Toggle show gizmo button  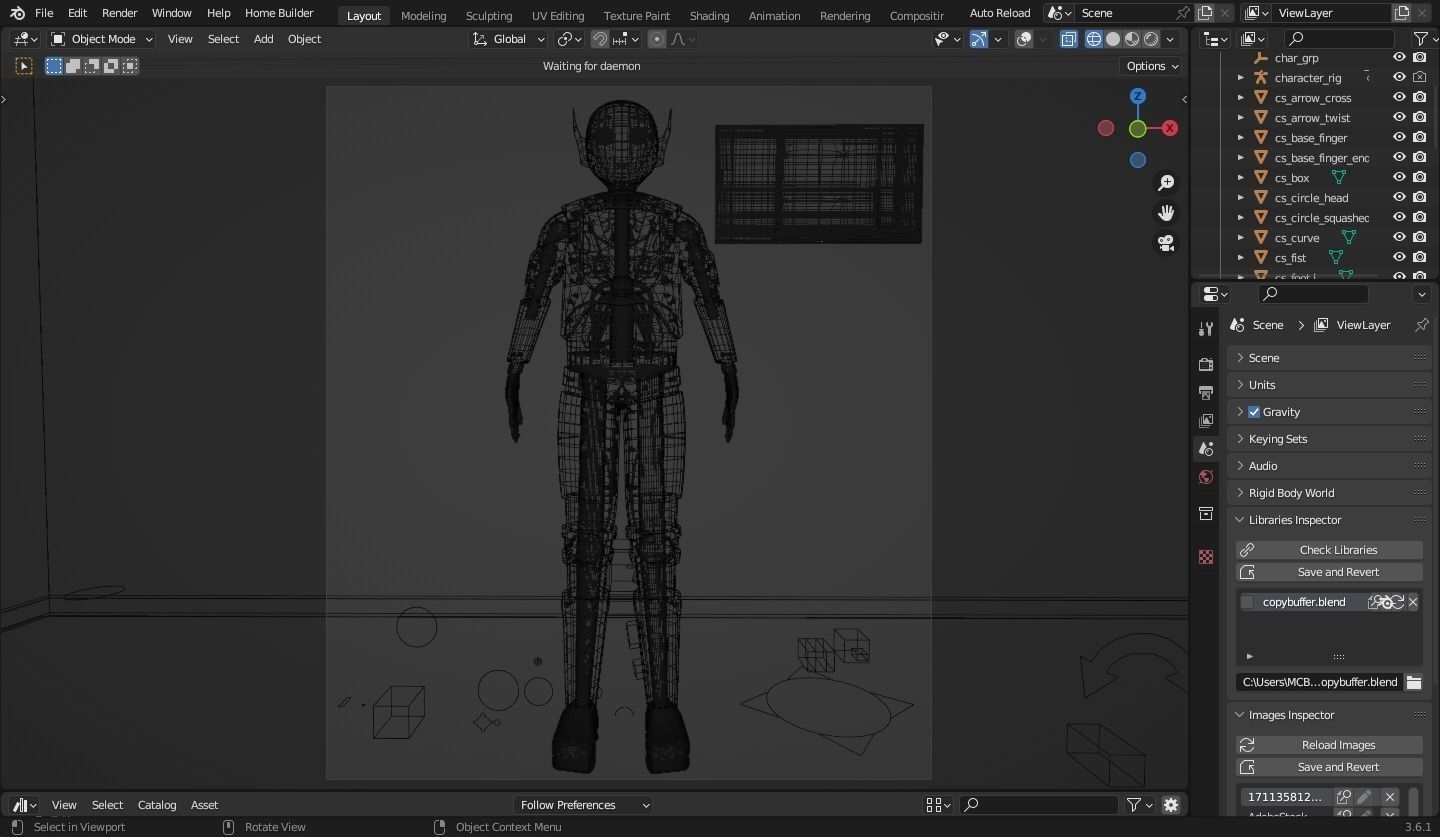[979, 39]
